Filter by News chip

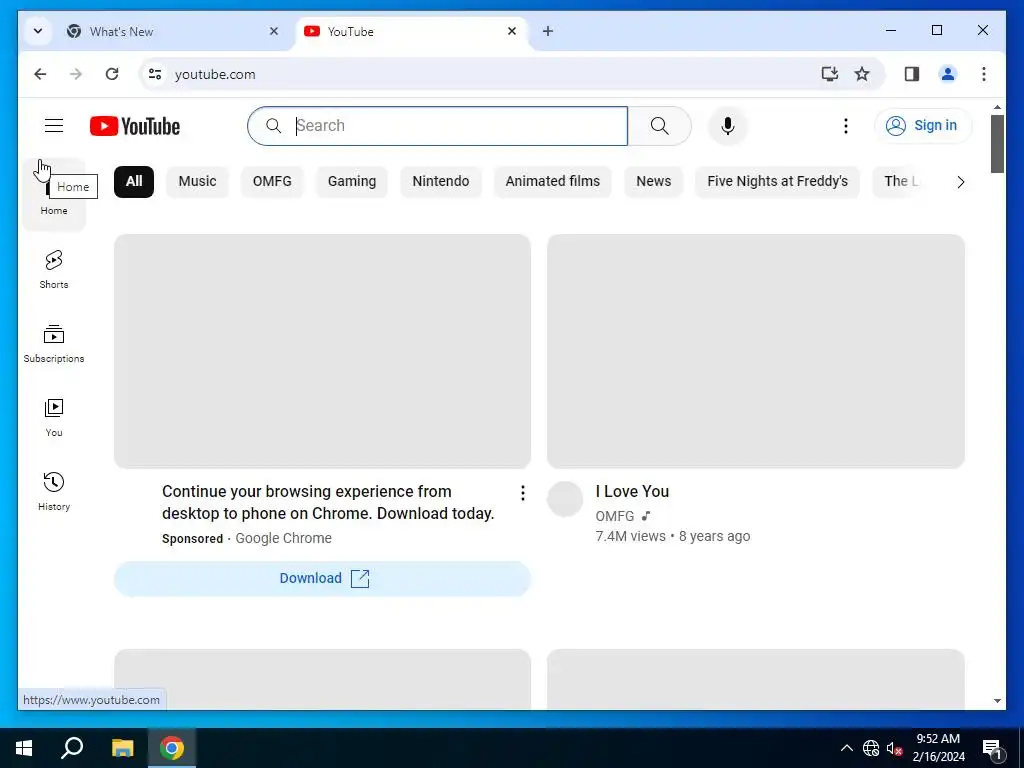coord(654,182)
